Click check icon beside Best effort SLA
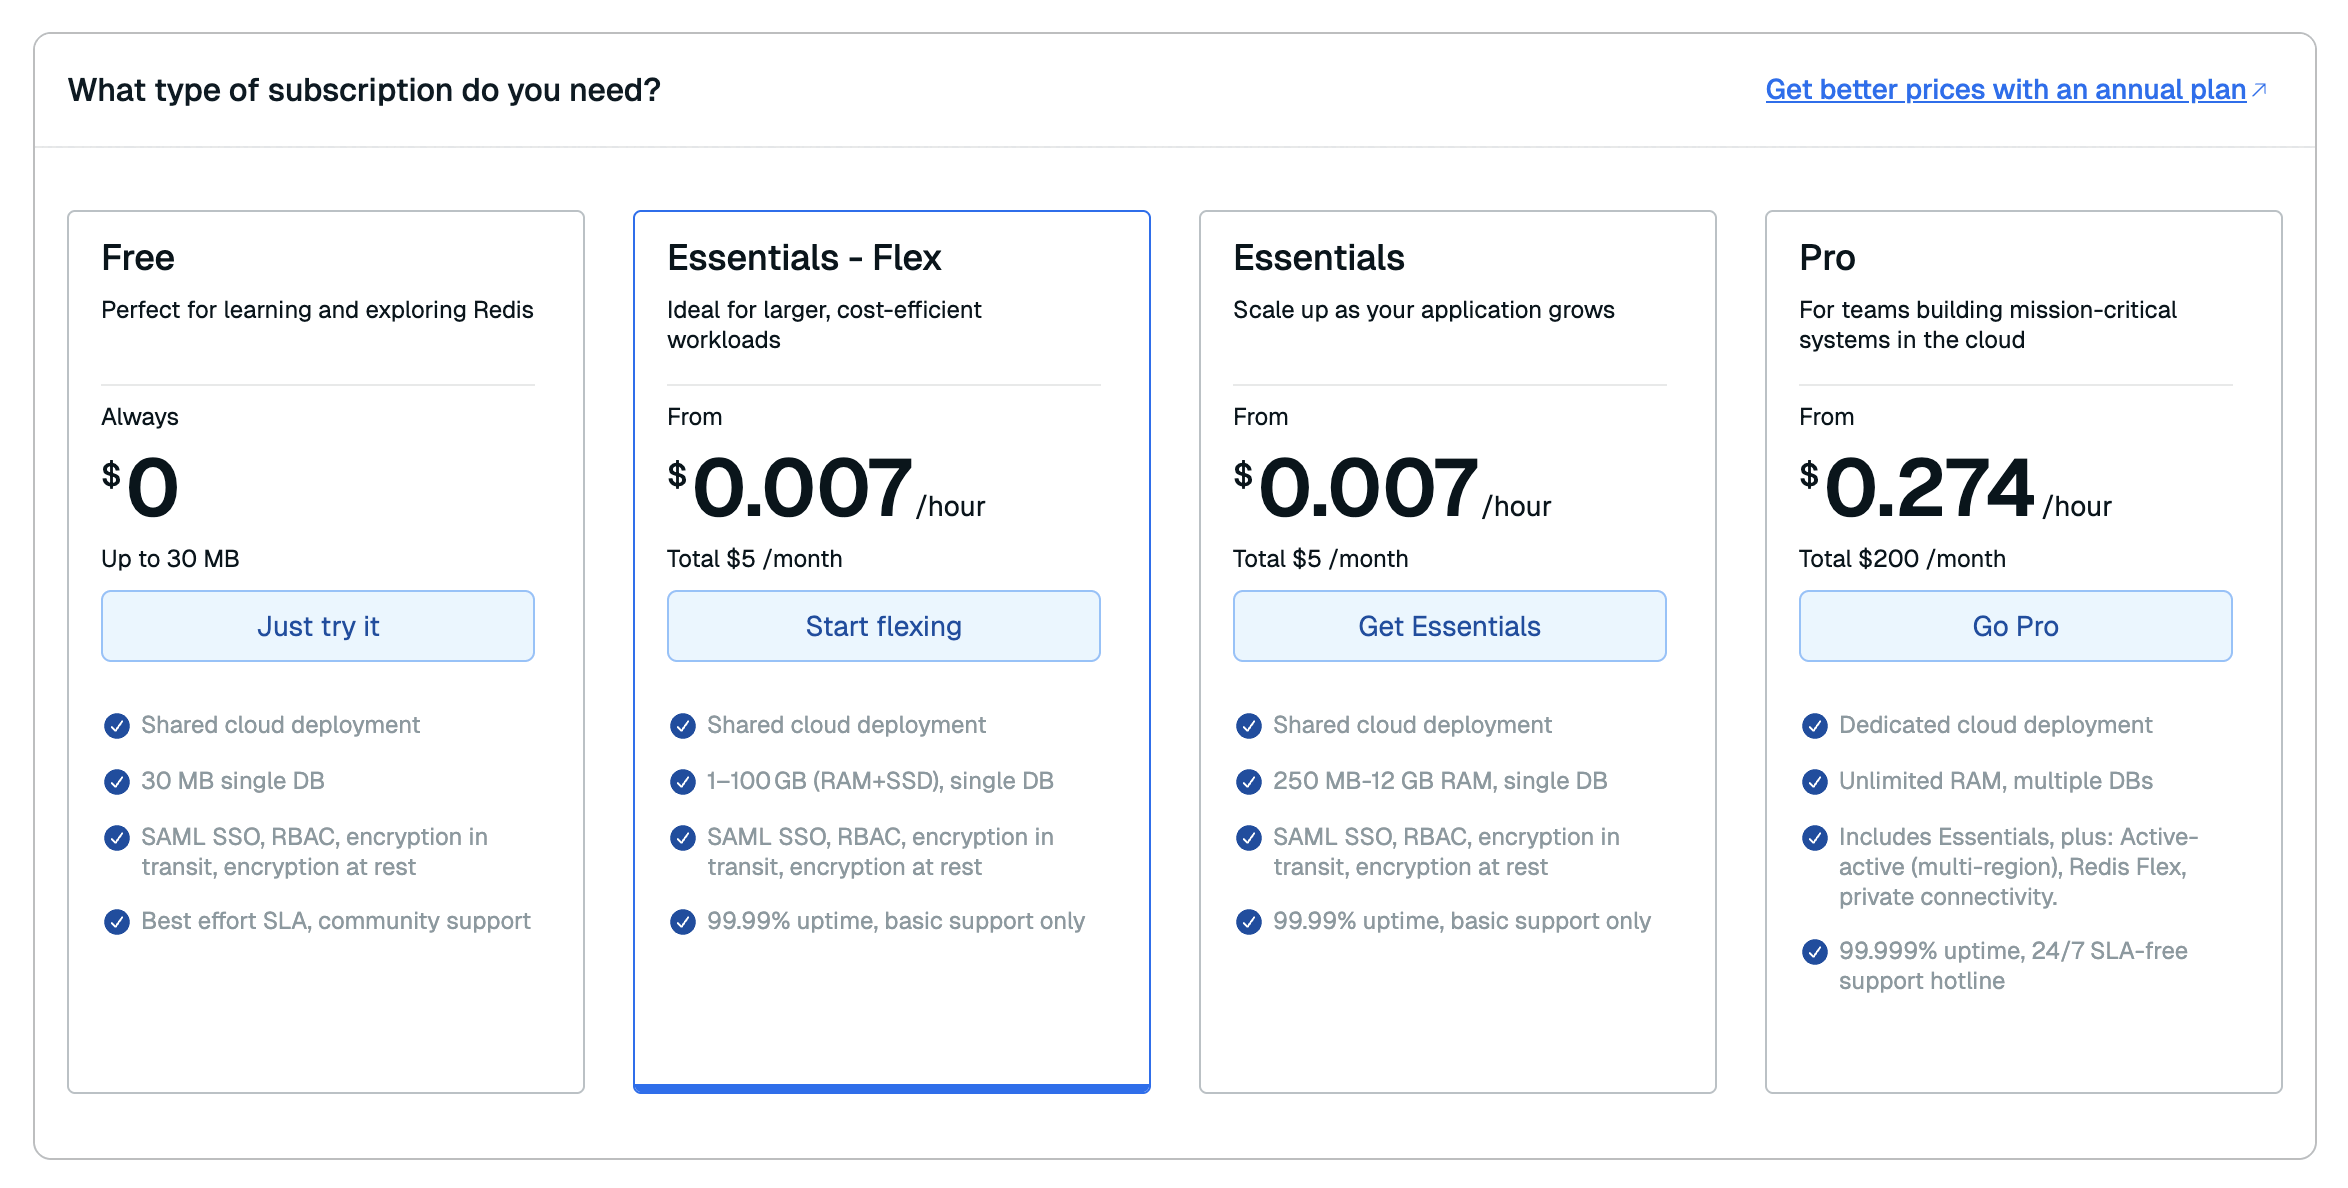 pyautogui.click(x=117, y=922)
